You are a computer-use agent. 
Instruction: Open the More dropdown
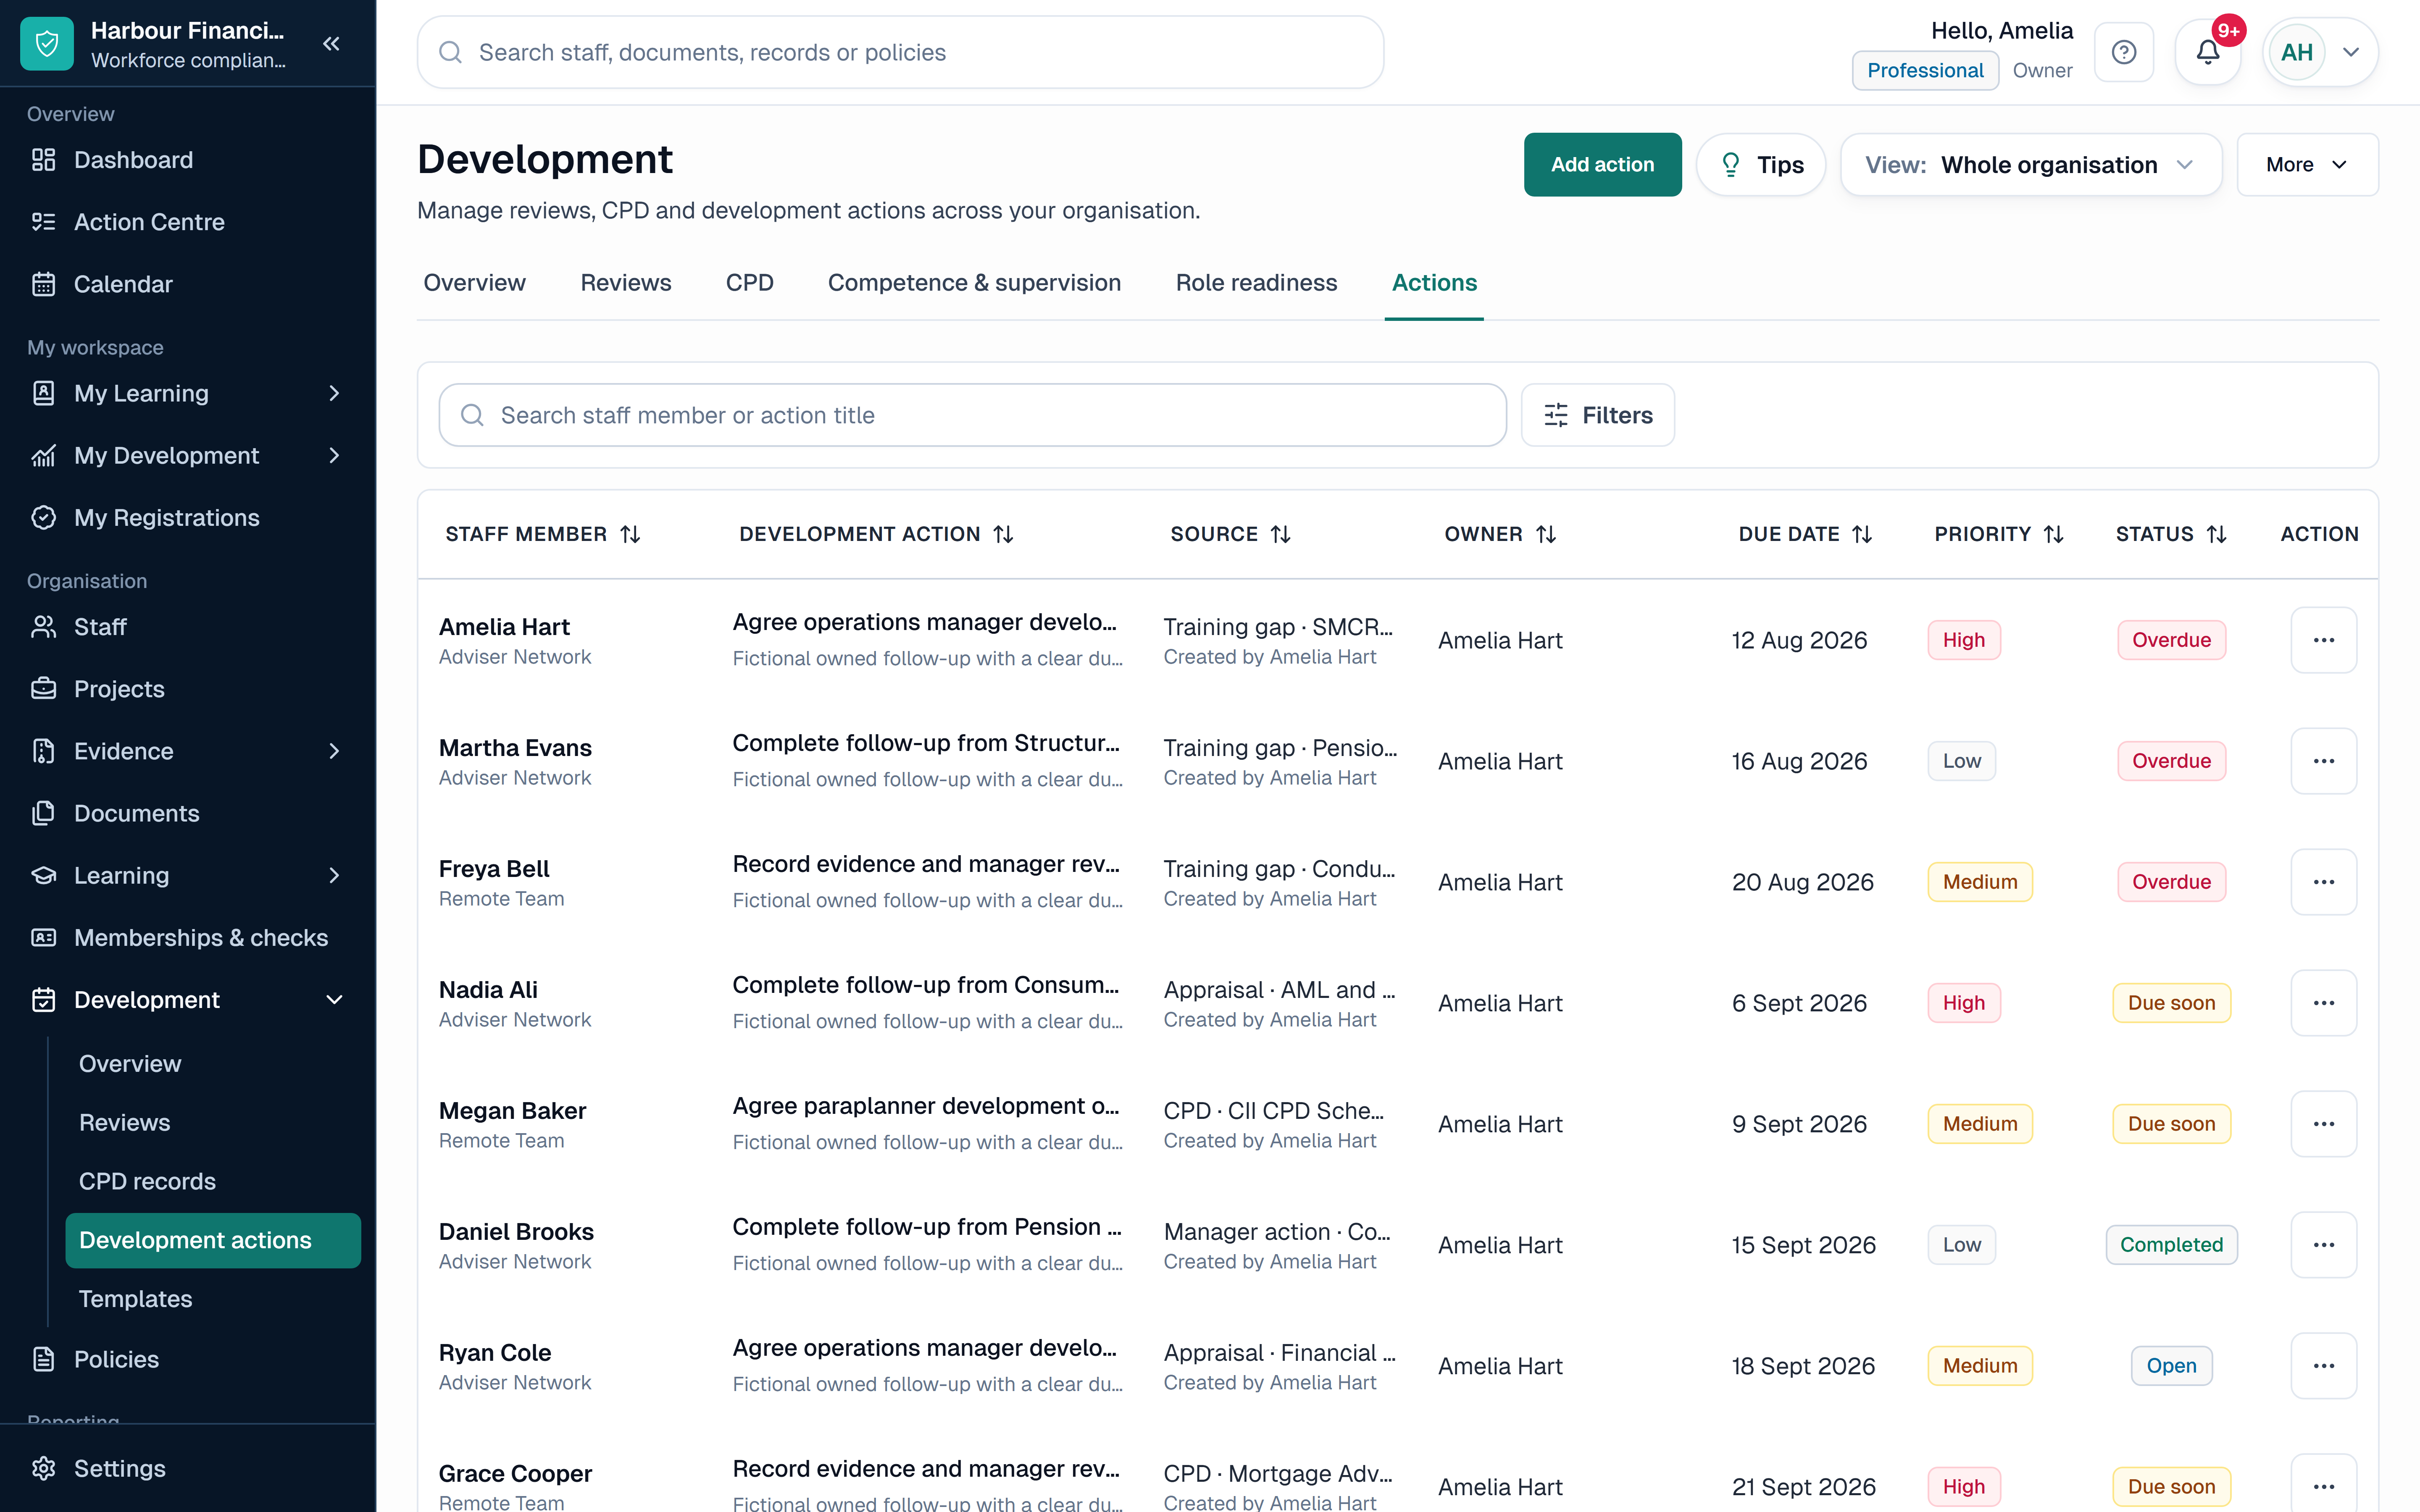(x=2307, y=165)
